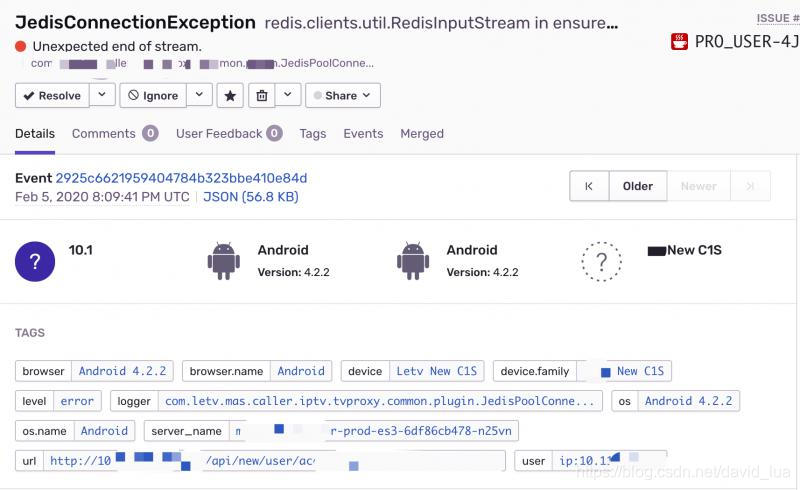Click the purple question mark icon beside 10.1
The width and height of the screenshot is (800, 490).
pyautogui.click(x=35, y=261)
